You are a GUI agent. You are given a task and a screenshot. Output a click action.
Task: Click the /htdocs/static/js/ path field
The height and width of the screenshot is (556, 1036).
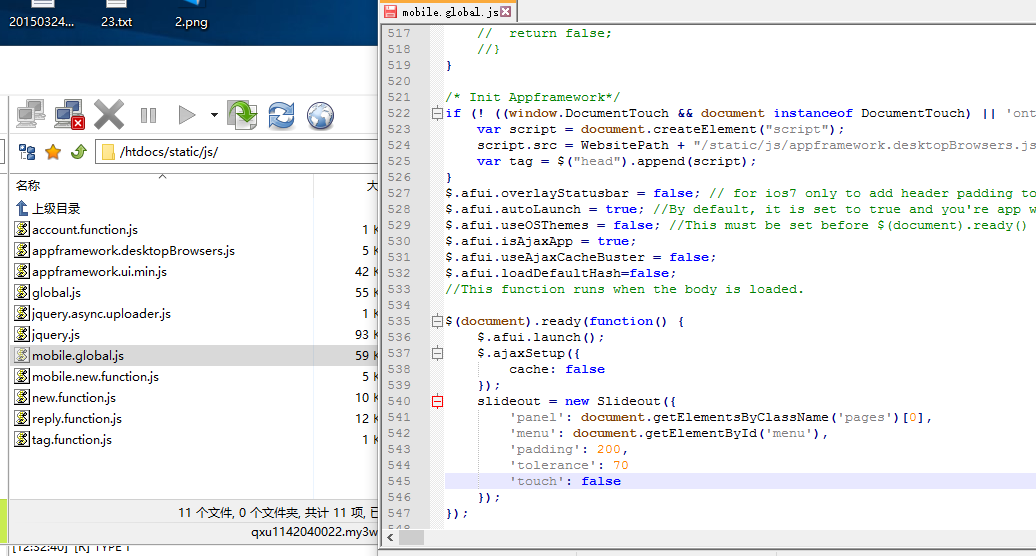coord(238,152)
